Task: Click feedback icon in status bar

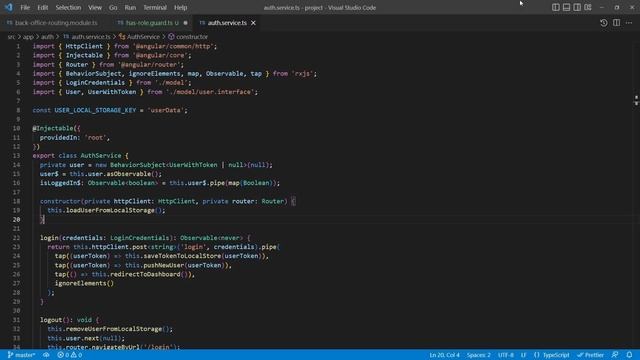Action: pos(615,355)
